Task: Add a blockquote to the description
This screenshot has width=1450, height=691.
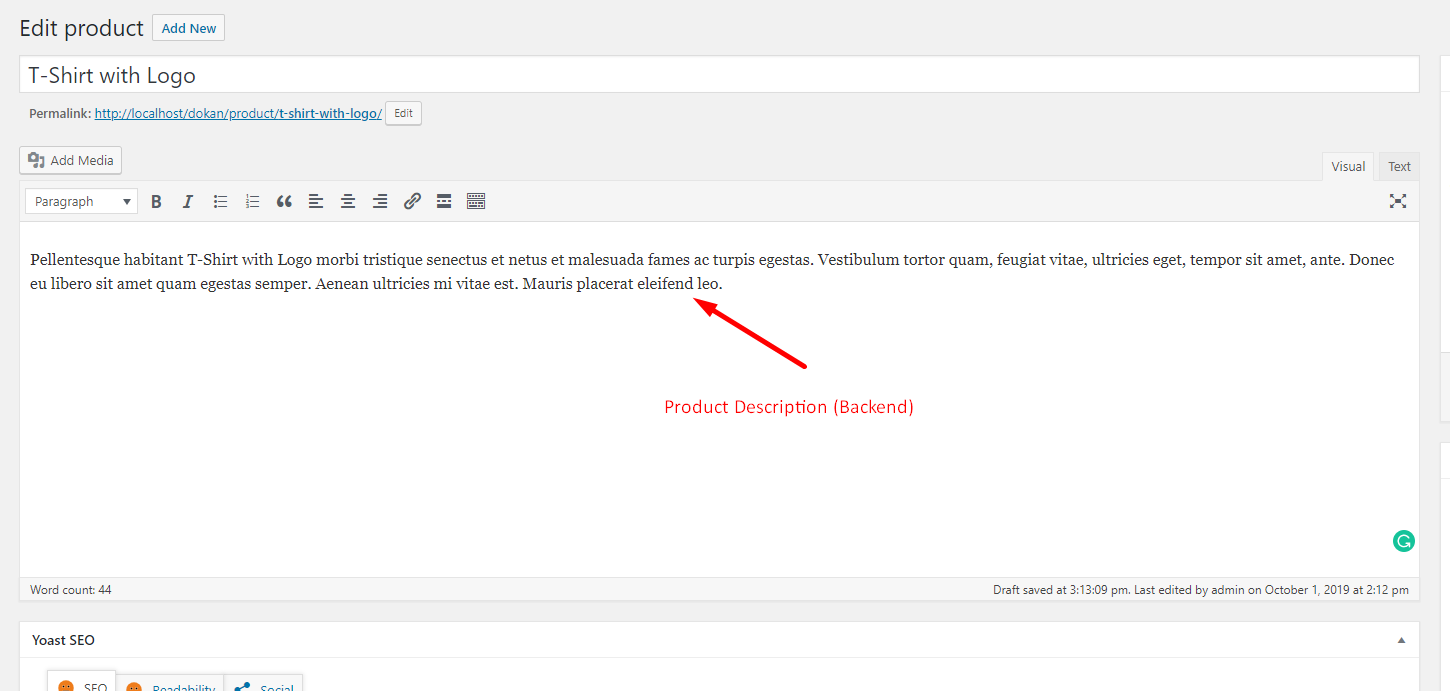Action: click(x=284, y=201)
